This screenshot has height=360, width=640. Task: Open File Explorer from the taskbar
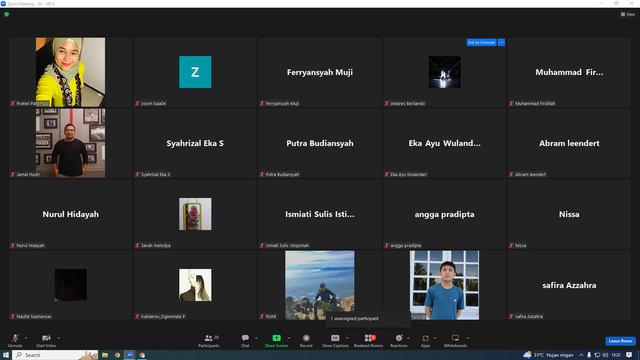point(105,355)
